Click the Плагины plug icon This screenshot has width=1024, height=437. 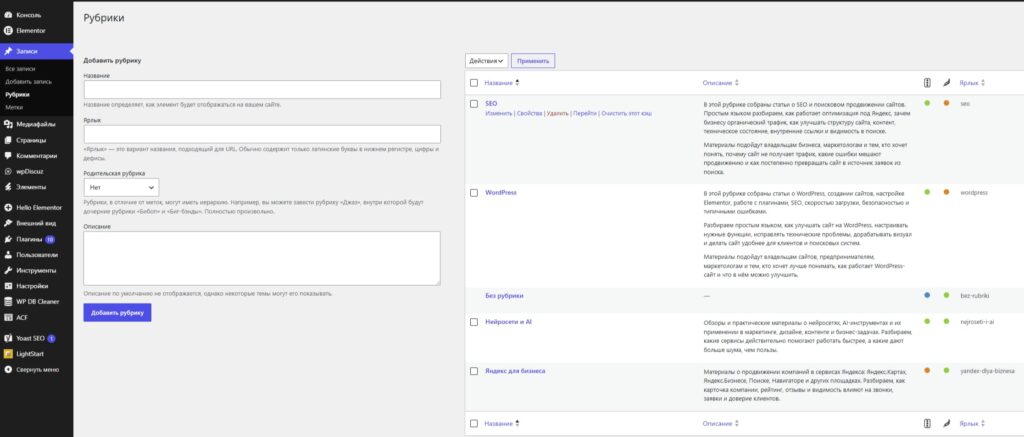coord(8,239)
